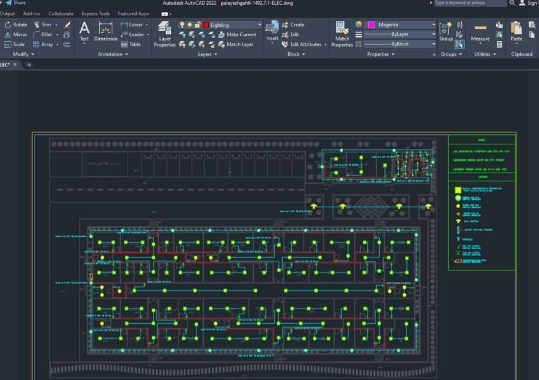This screenshot has width=539, height=380.
Task: Click the Group tool
Action: (446, 32)
